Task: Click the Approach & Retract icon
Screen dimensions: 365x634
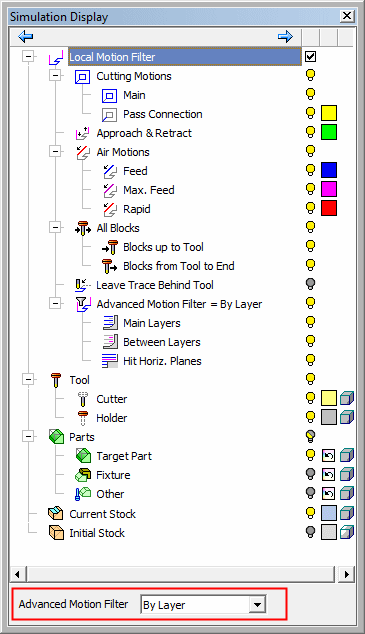Action: [x=82, y=133]
